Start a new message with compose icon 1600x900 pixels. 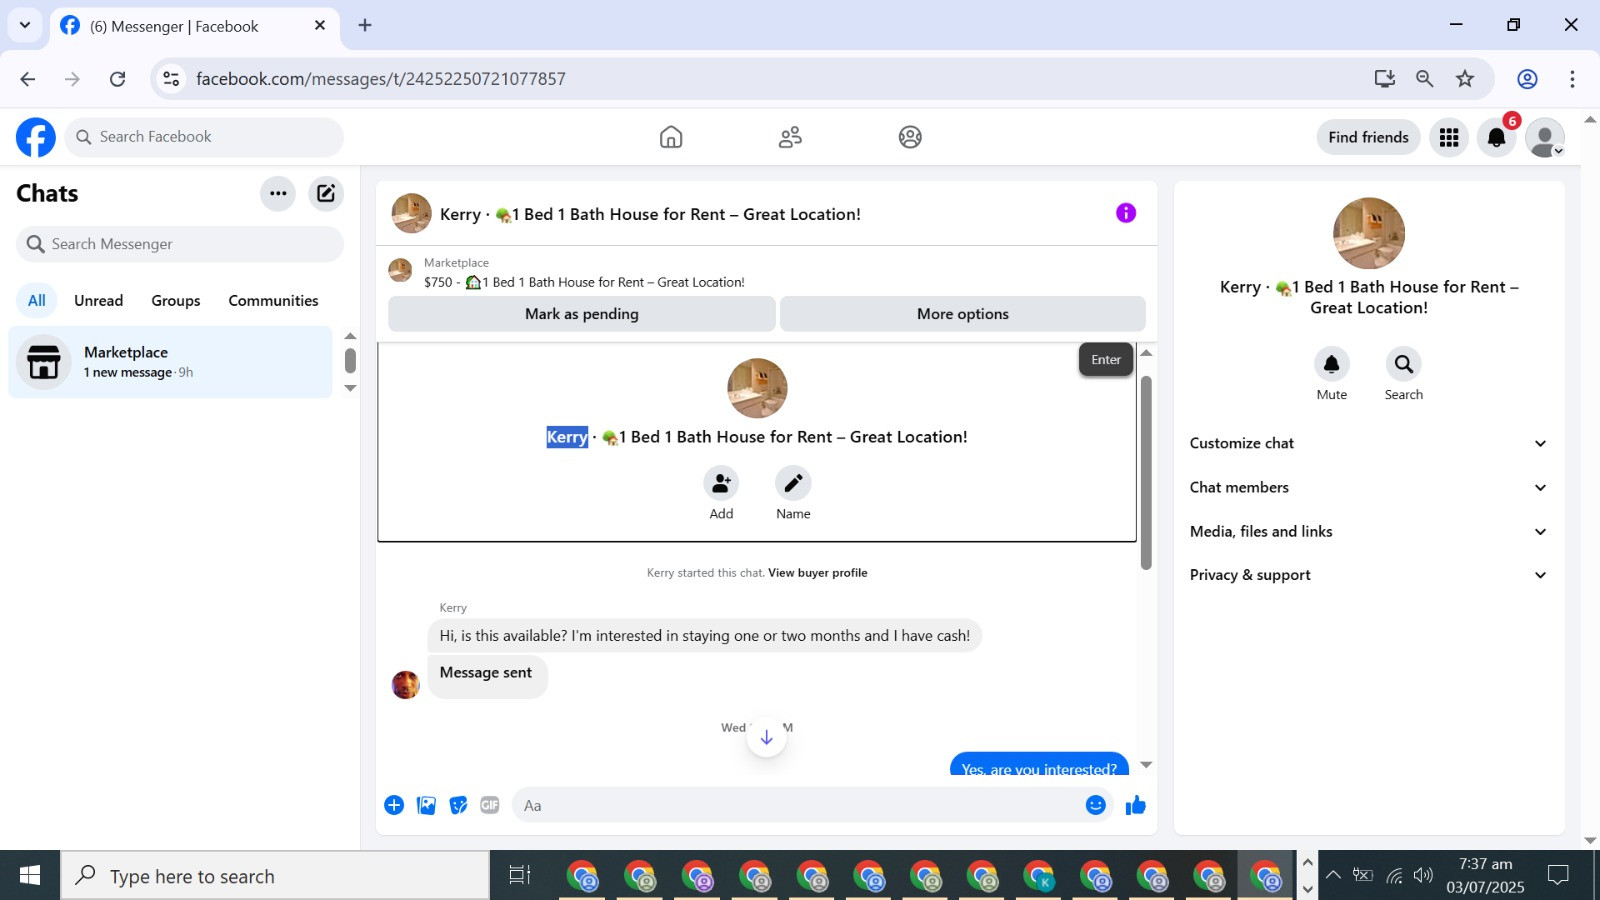coord(326,194)
